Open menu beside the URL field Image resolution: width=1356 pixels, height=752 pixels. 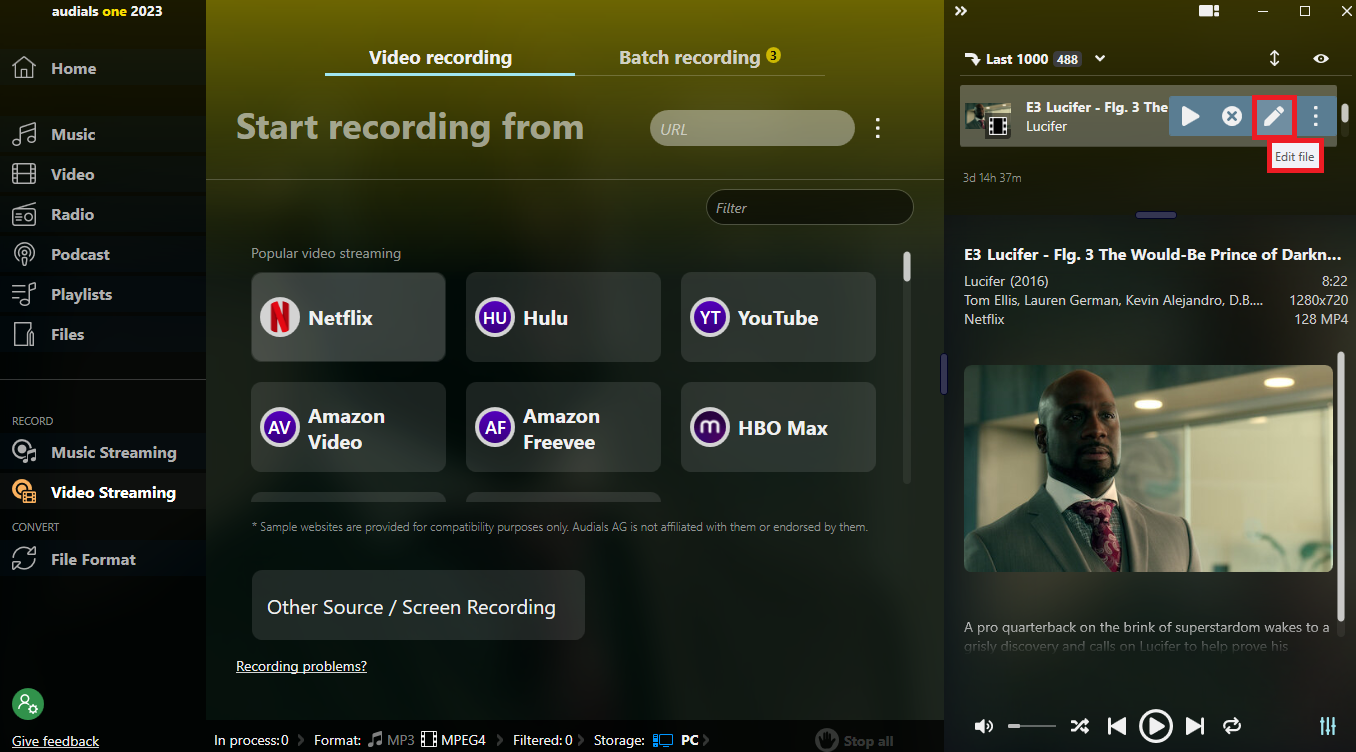point(877,128)
